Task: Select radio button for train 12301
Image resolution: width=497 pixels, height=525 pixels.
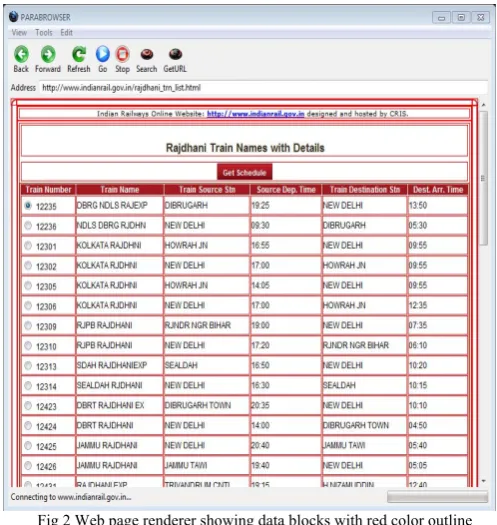Action: [x=28, y=246]
